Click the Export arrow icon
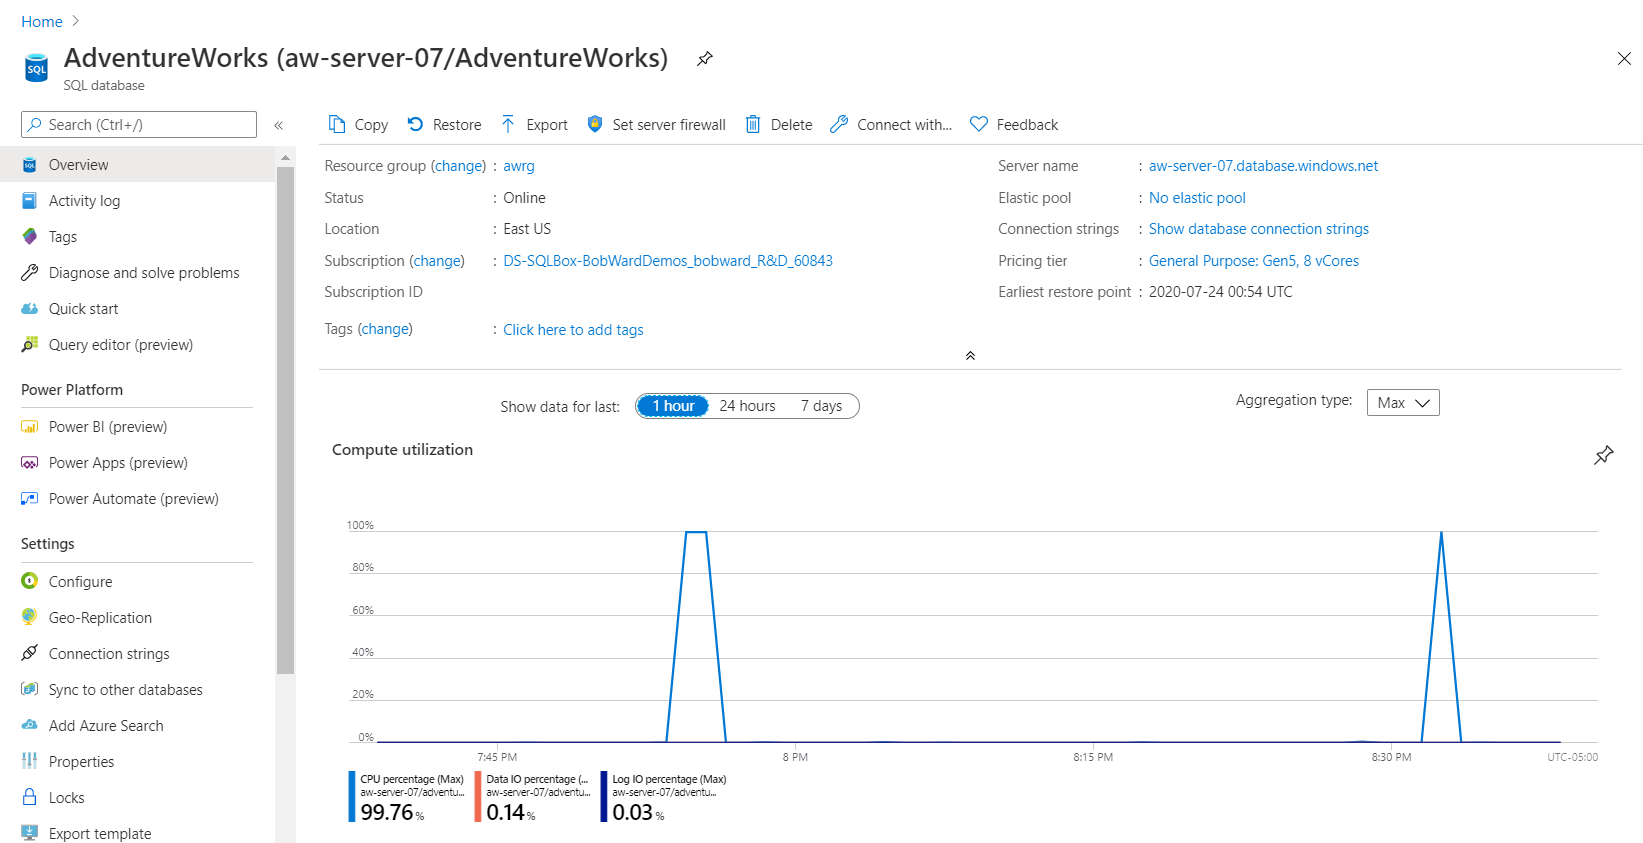 point(508,124)
